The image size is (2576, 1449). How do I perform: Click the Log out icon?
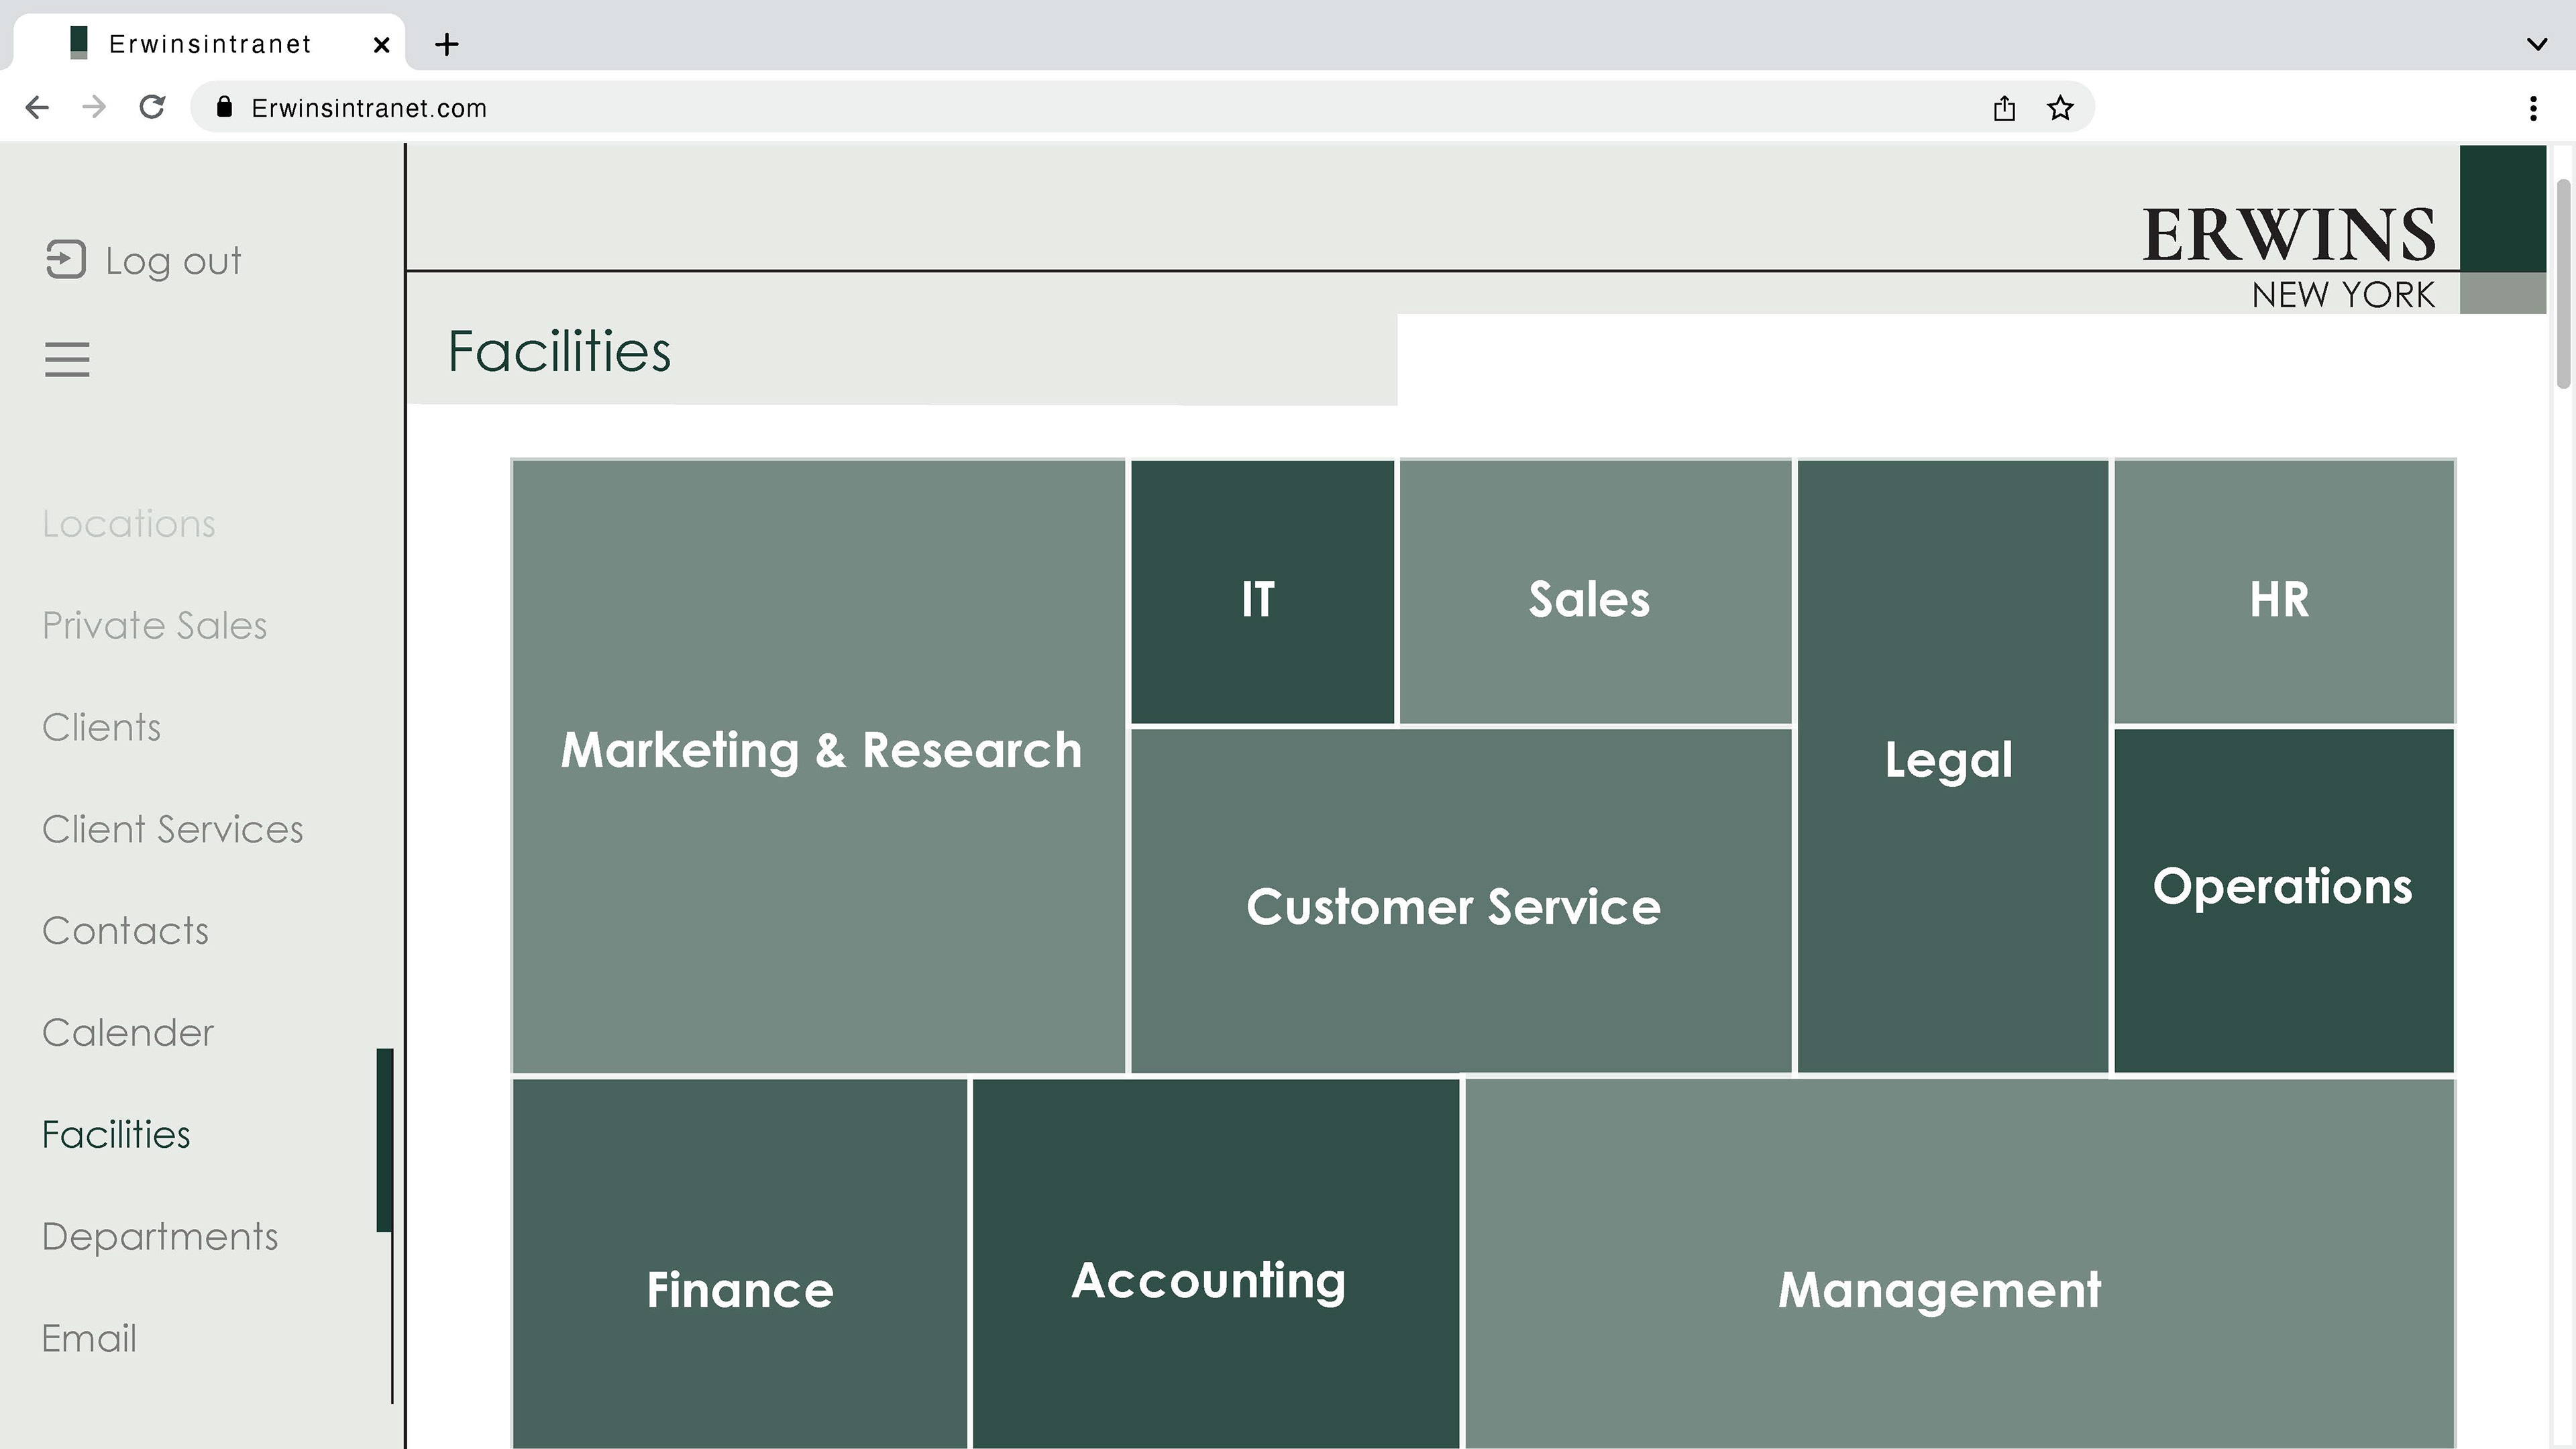pyautogui.click(x=66, y=260)
